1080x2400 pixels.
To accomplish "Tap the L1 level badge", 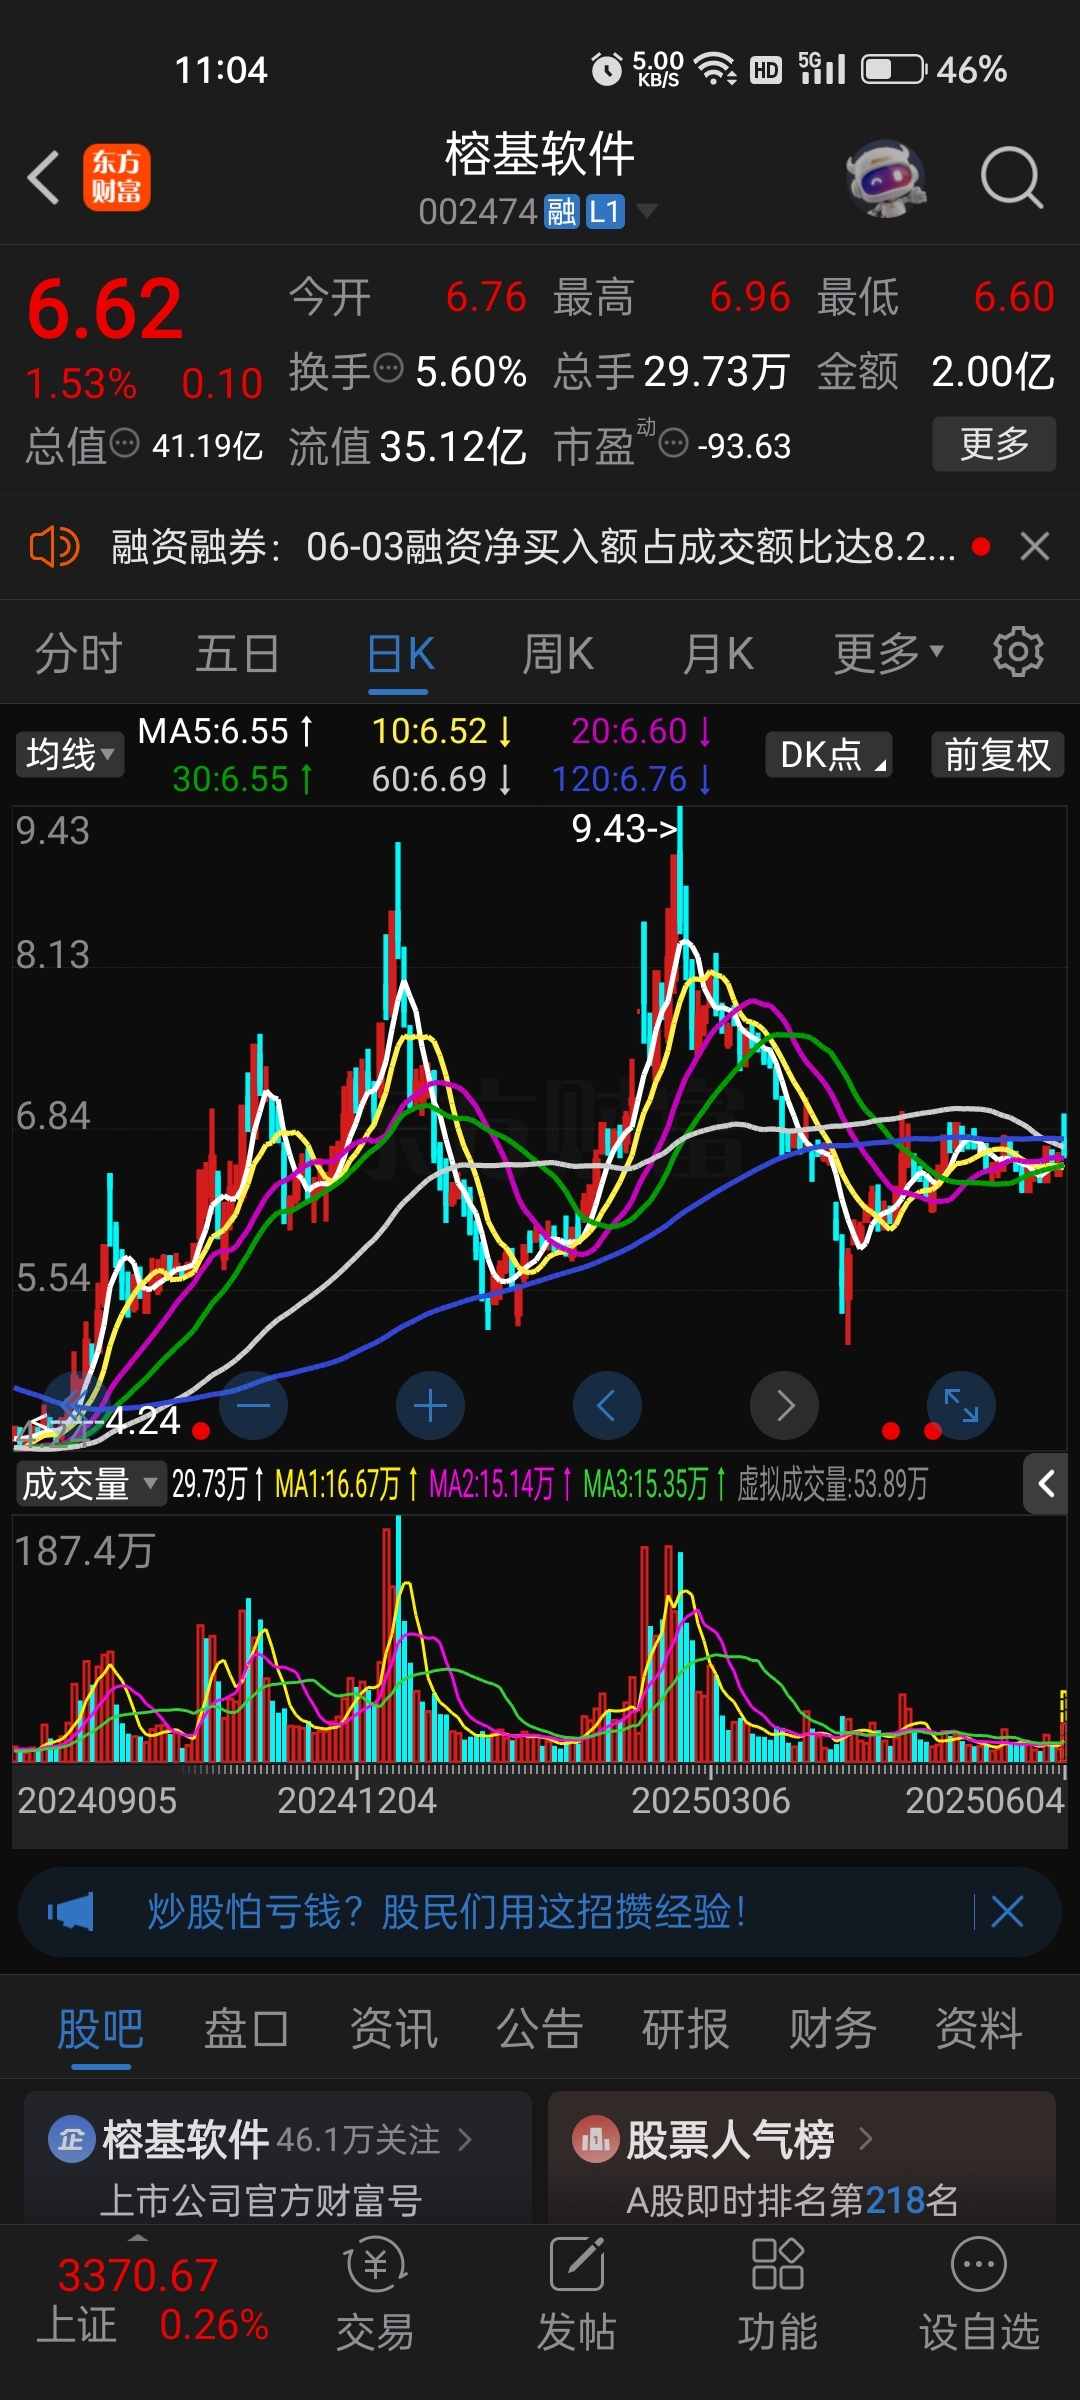I will (605, 212).
